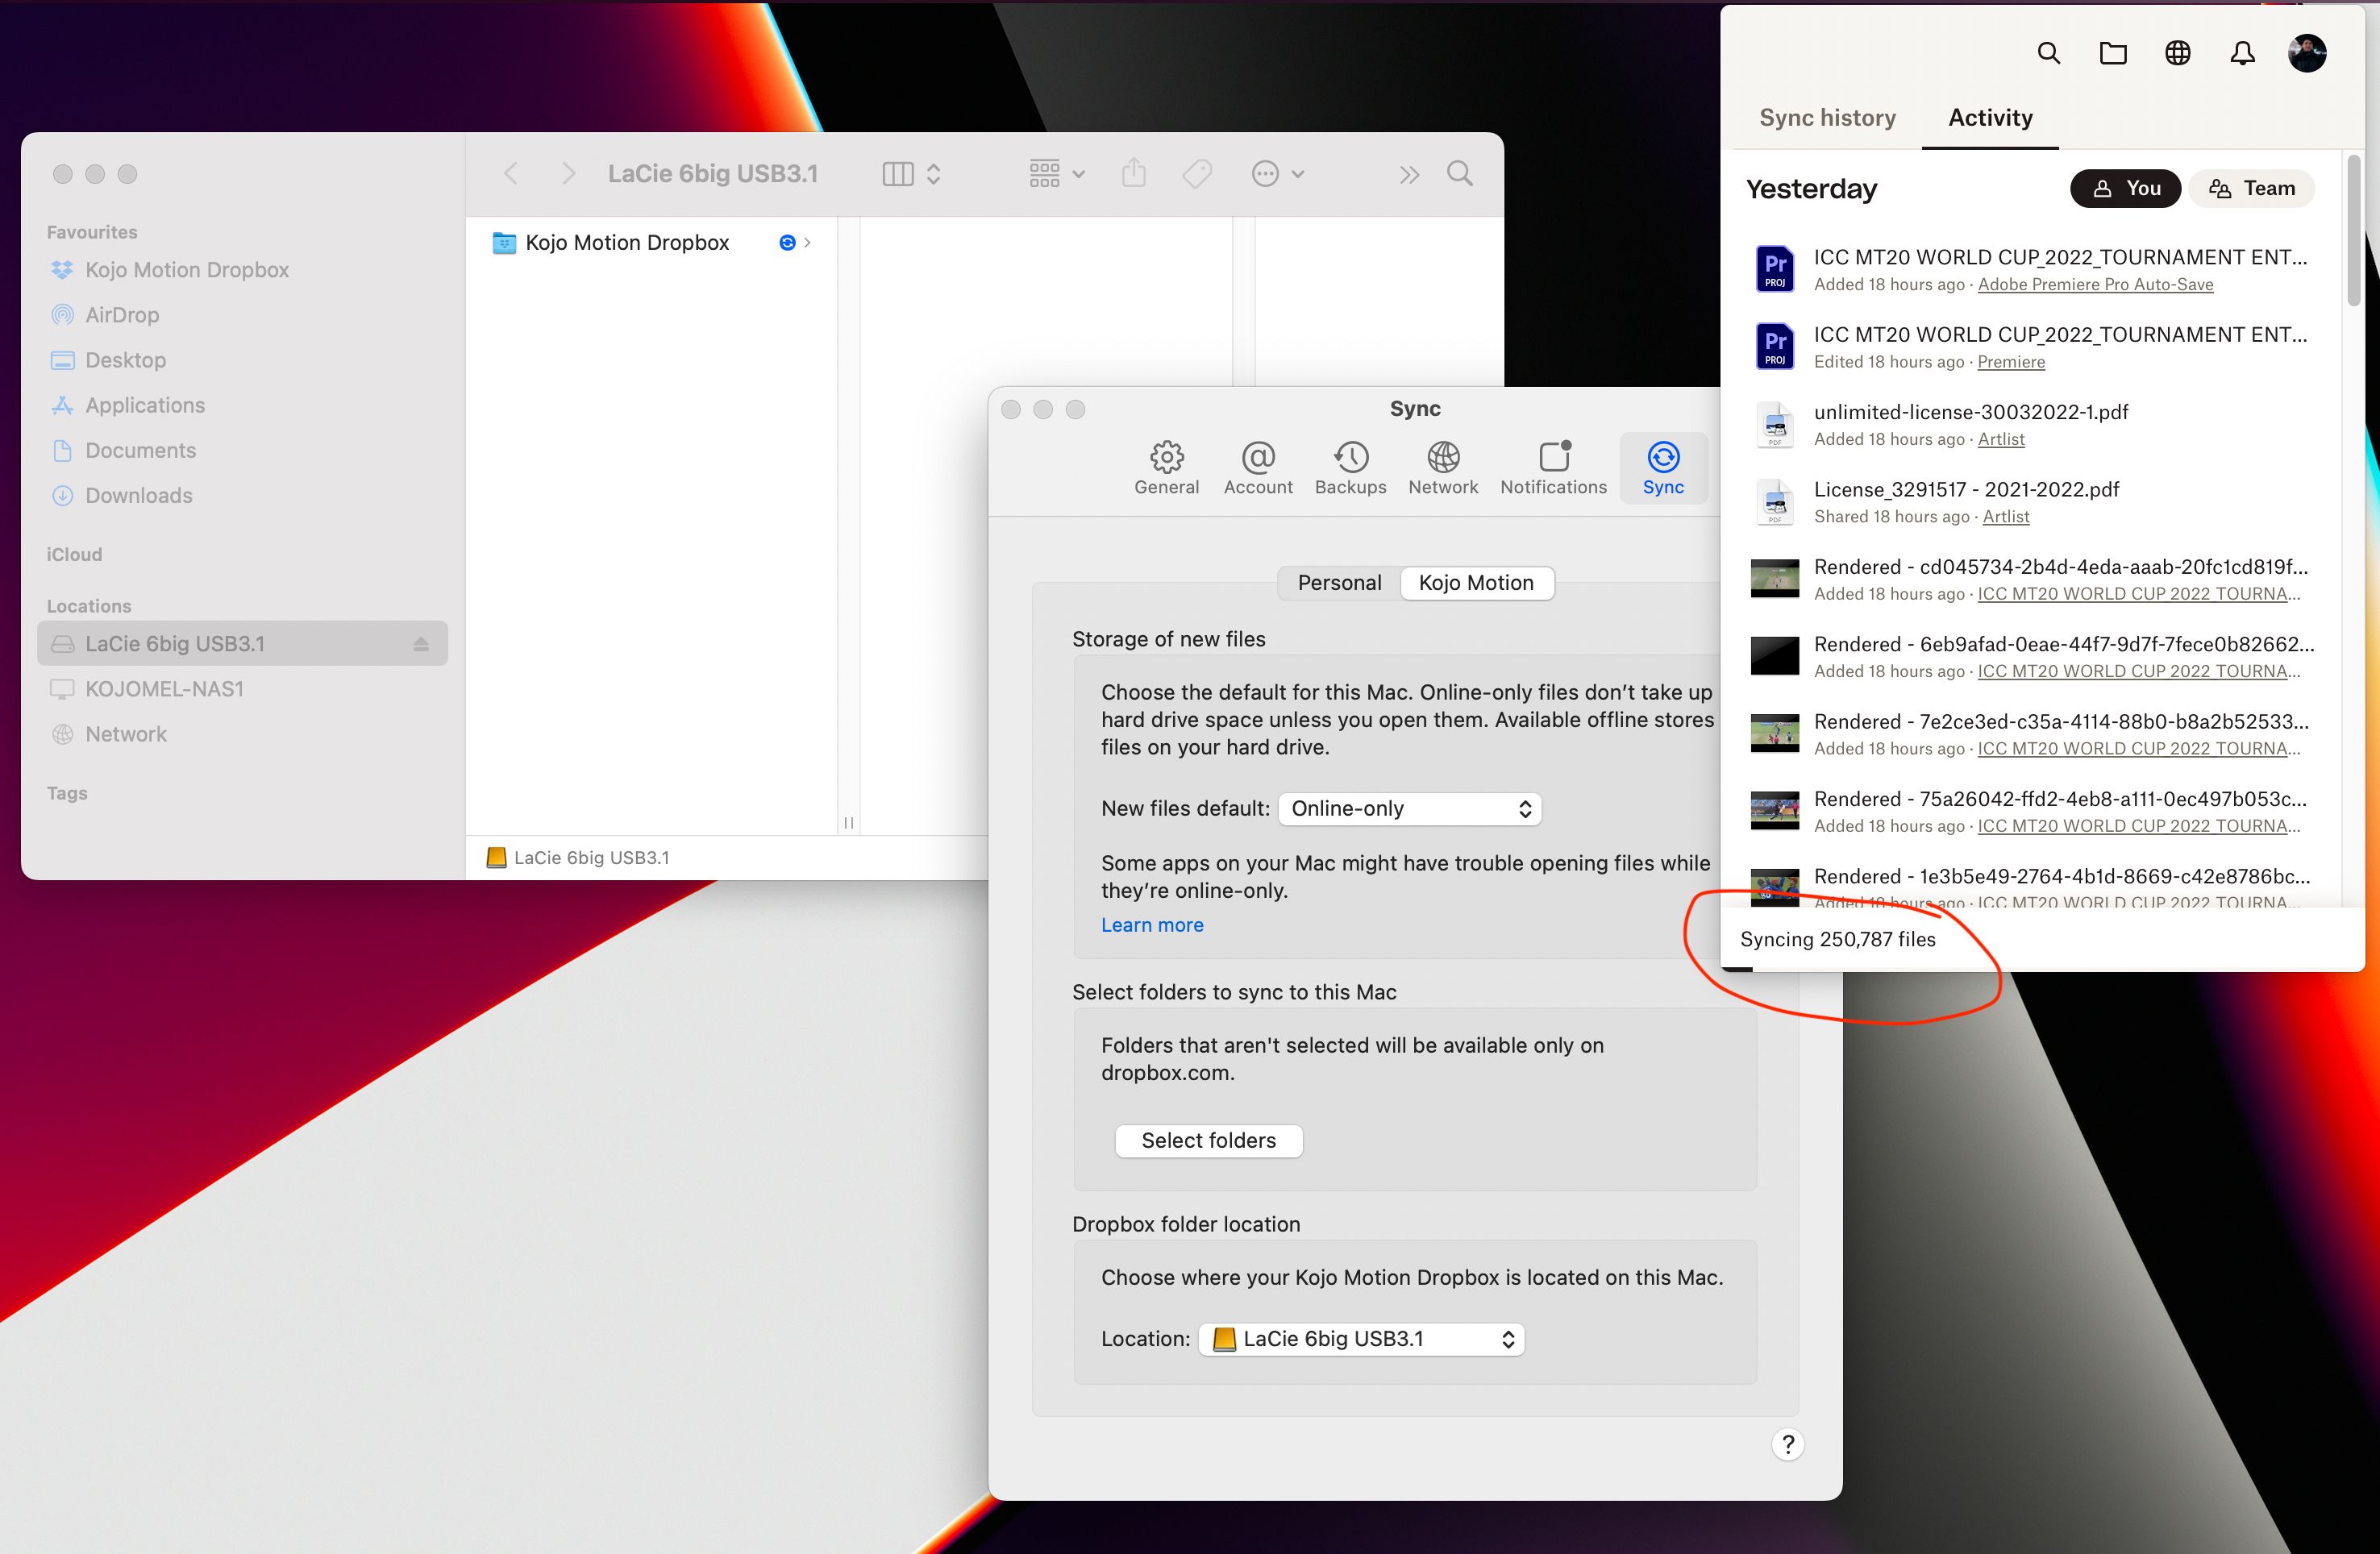Open Dropbox folder icon in panel header
2380x1554 pixels.
[x=2112, y=53]
